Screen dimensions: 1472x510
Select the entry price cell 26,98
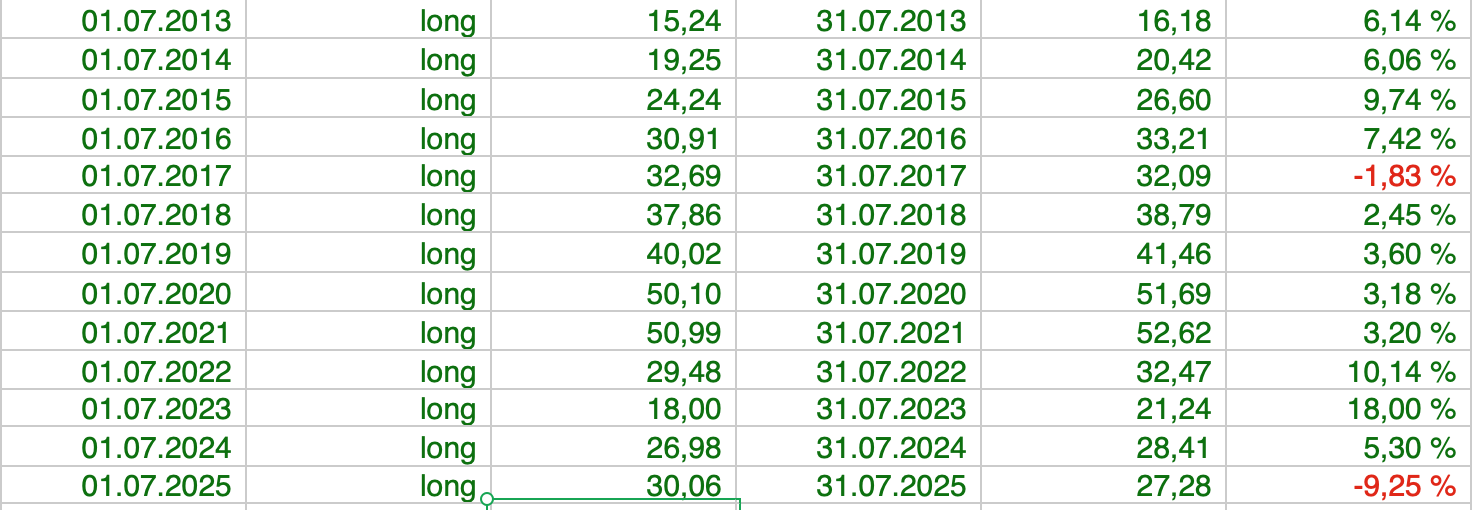click(684, 447)
